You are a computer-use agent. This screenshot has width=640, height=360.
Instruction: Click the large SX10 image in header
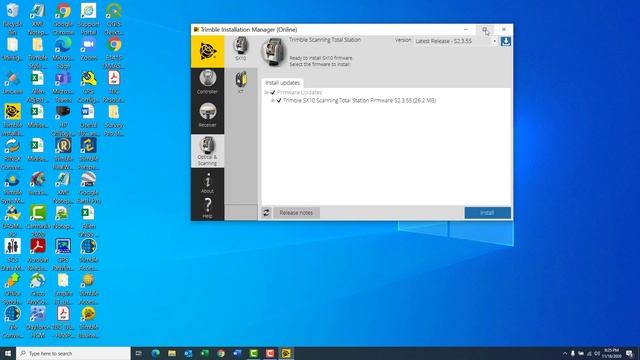click(273, 52)
